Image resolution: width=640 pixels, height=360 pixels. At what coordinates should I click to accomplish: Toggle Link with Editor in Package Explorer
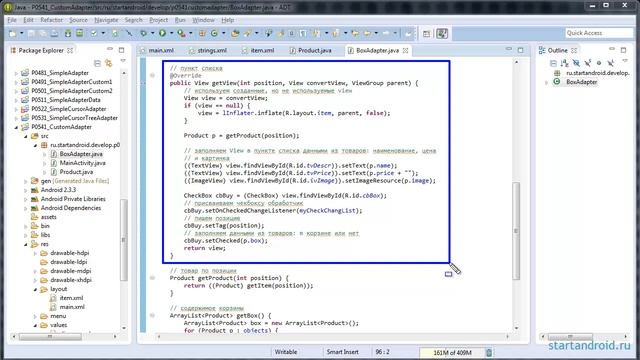[109, 63]
